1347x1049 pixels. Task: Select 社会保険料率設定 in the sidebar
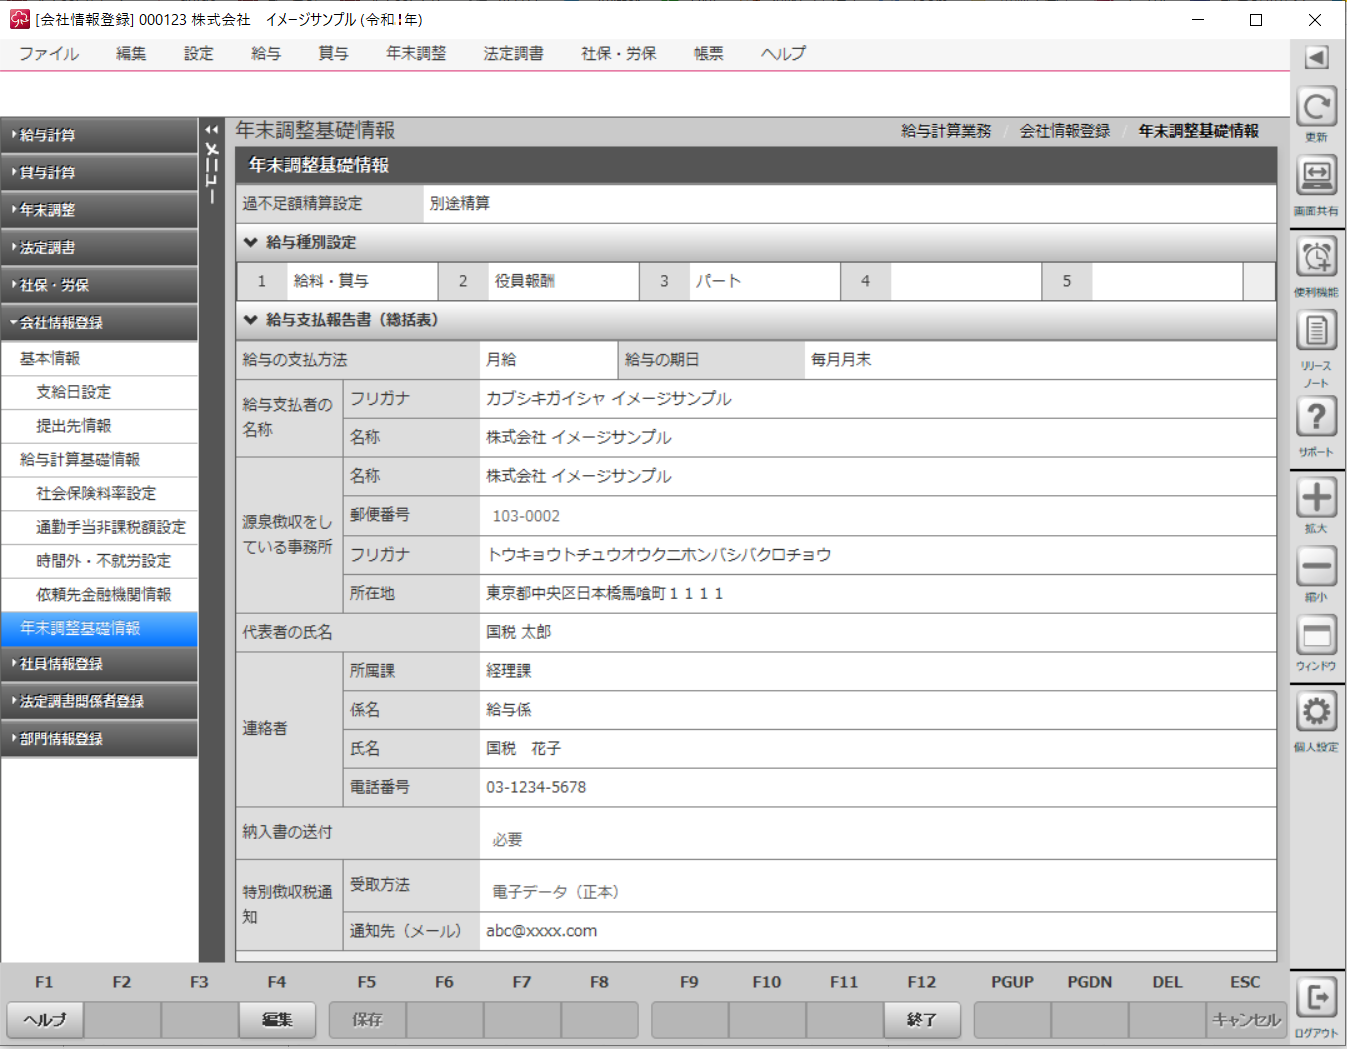(99, 493)
